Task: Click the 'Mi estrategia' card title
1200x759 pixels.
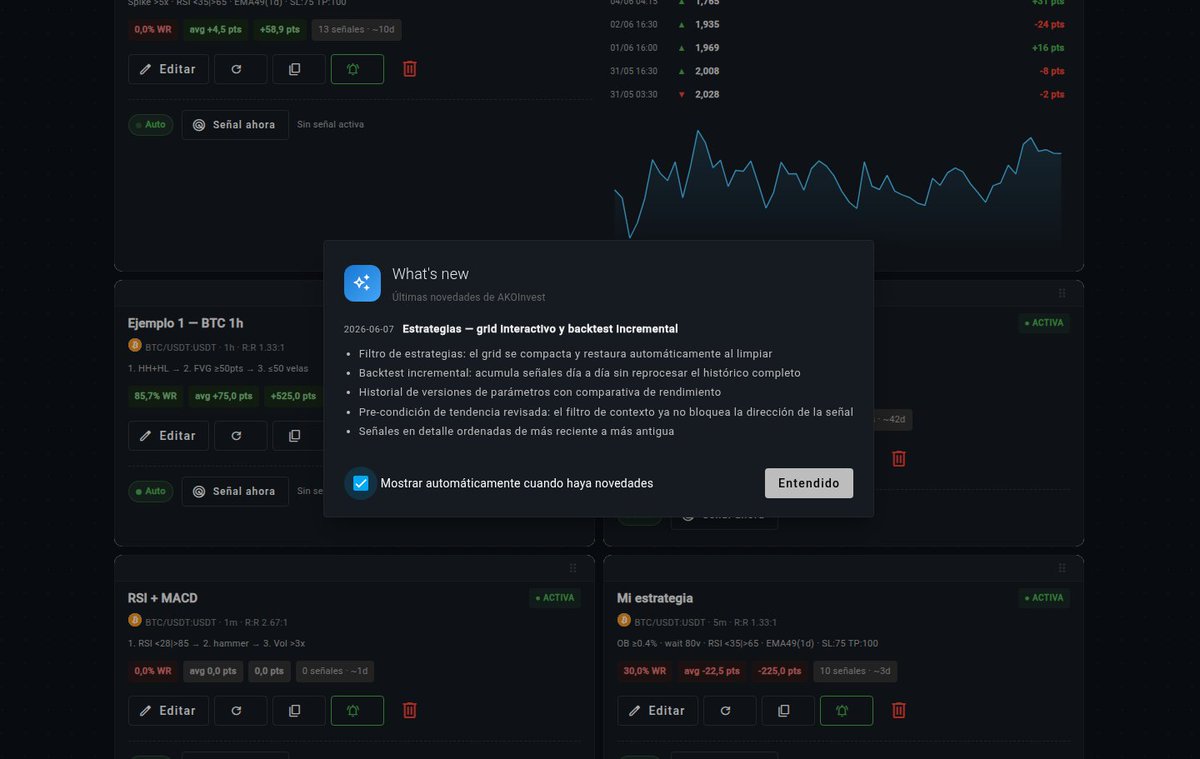Action: [655, 598]
